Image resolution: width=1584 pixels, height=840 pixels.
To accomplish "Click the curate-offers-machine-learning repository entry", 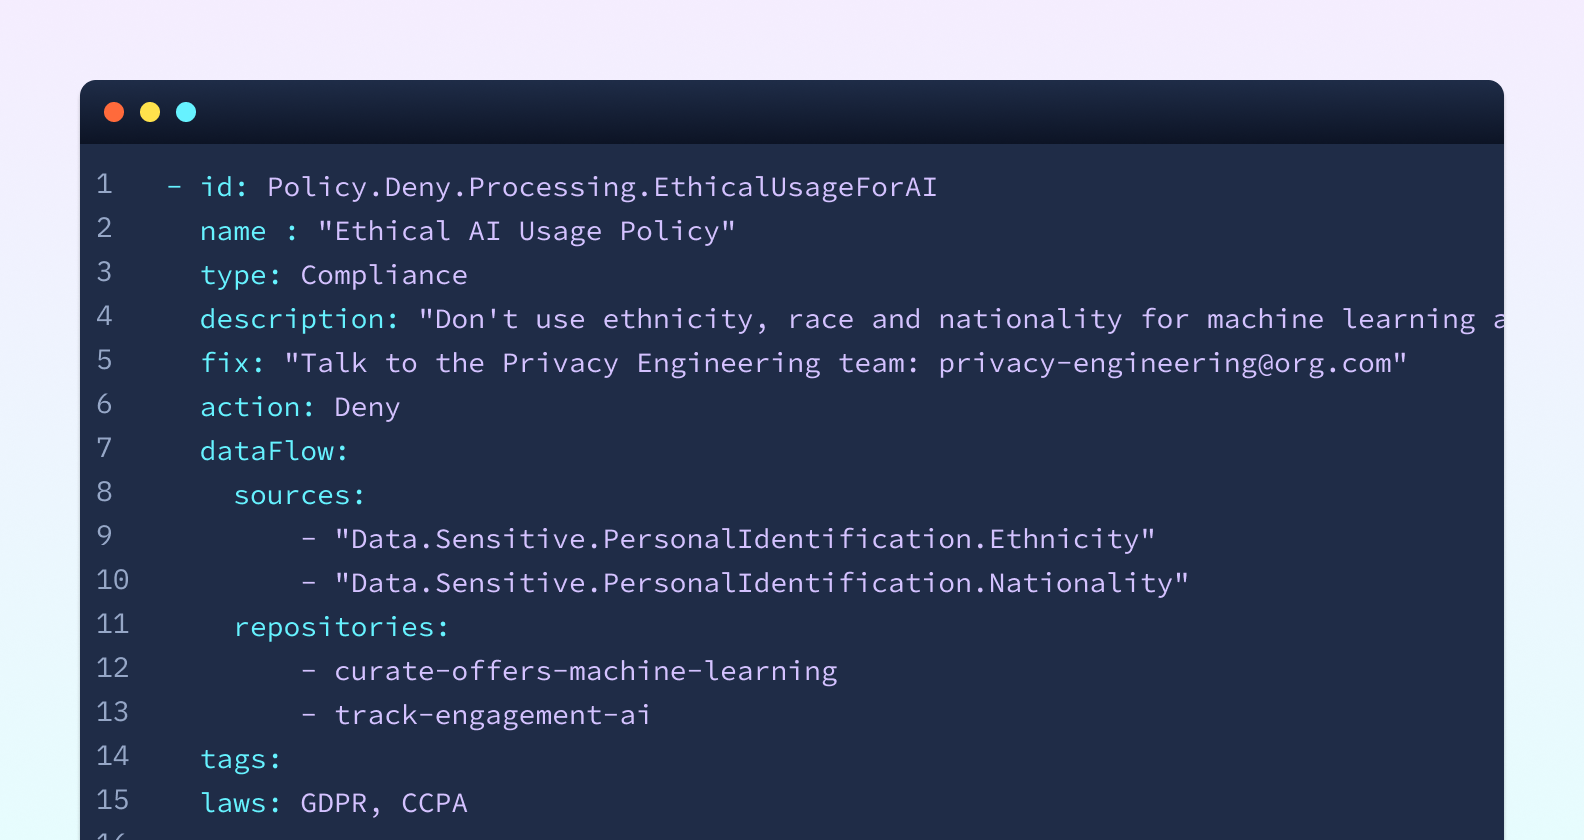I will tap(586, 671).
